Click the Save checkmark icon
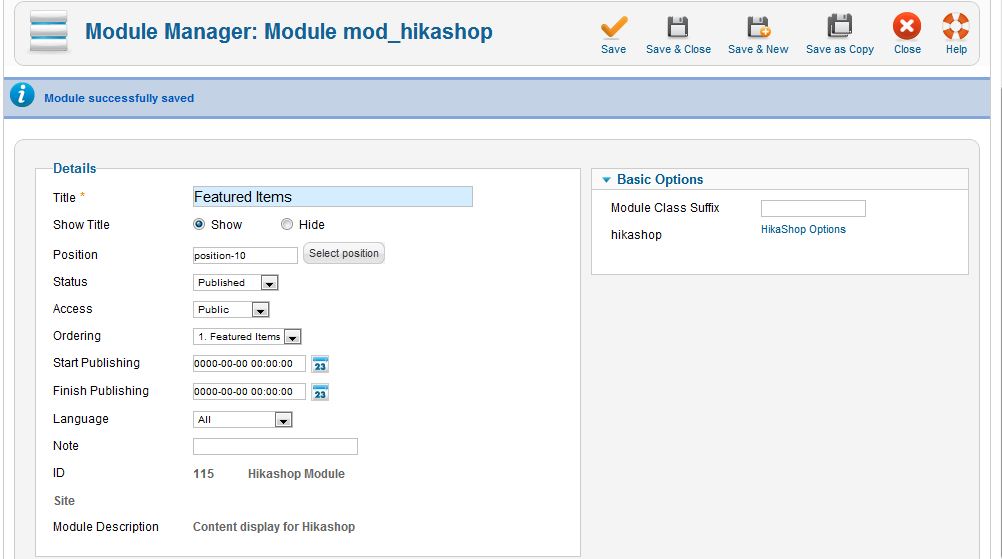Viewport: 1002px width, 559px height. [x=613, y=27]
